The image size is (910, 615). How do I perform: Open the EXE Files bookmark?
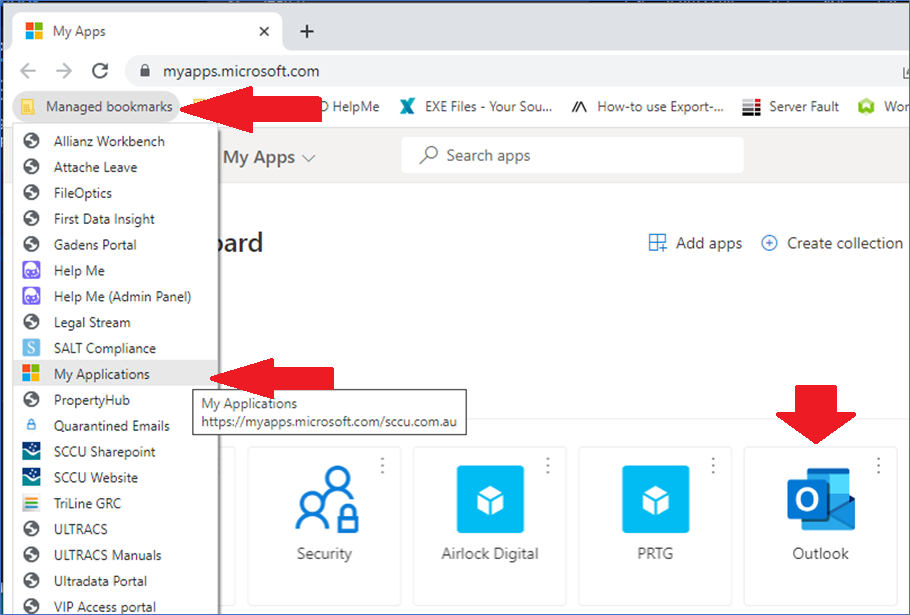coord(476,107)
